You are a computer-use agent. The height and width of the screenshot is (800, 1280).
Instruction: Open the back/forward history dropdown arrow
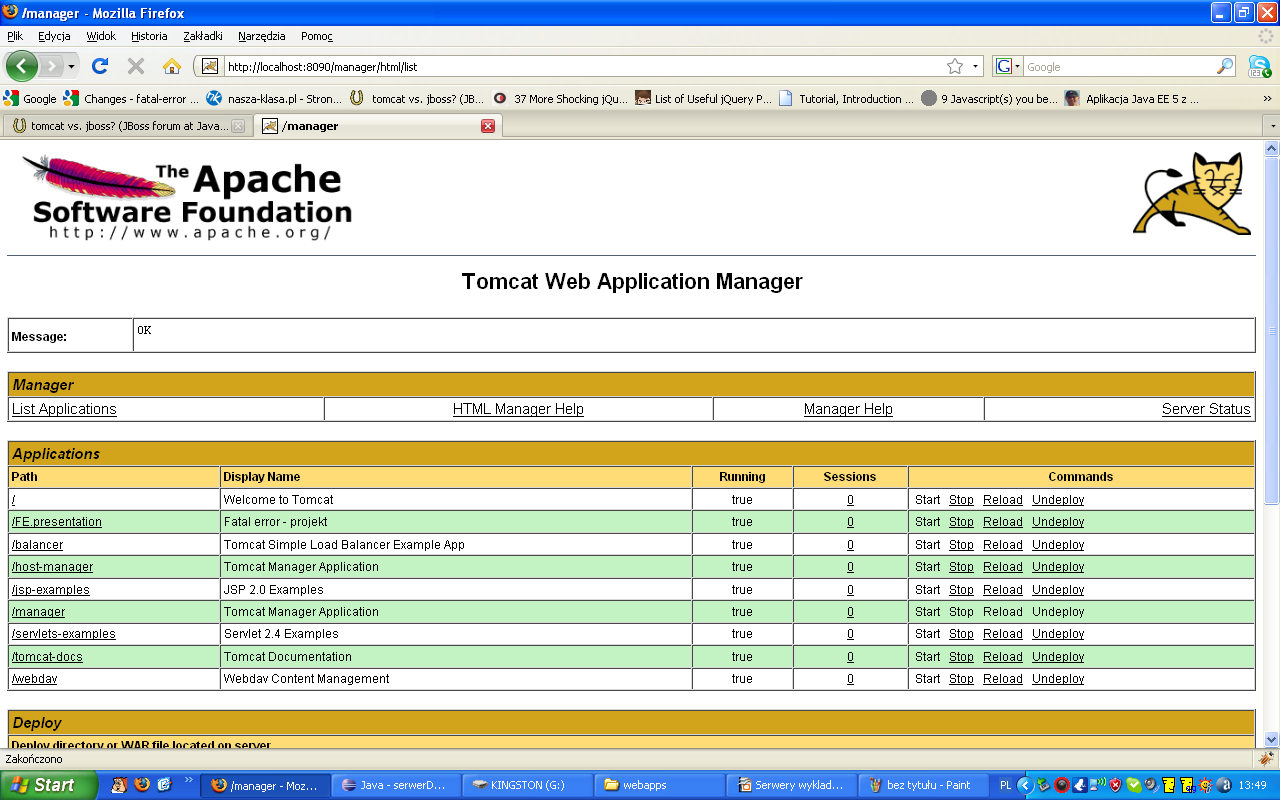point(71,66)
